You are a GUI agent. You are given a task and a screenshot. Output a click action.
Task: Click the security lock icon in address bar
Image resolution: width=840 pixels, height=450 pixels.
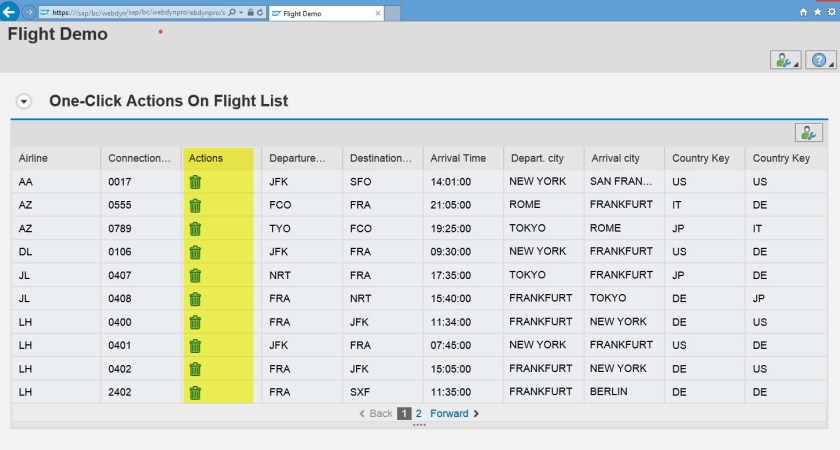pos(250,12)
